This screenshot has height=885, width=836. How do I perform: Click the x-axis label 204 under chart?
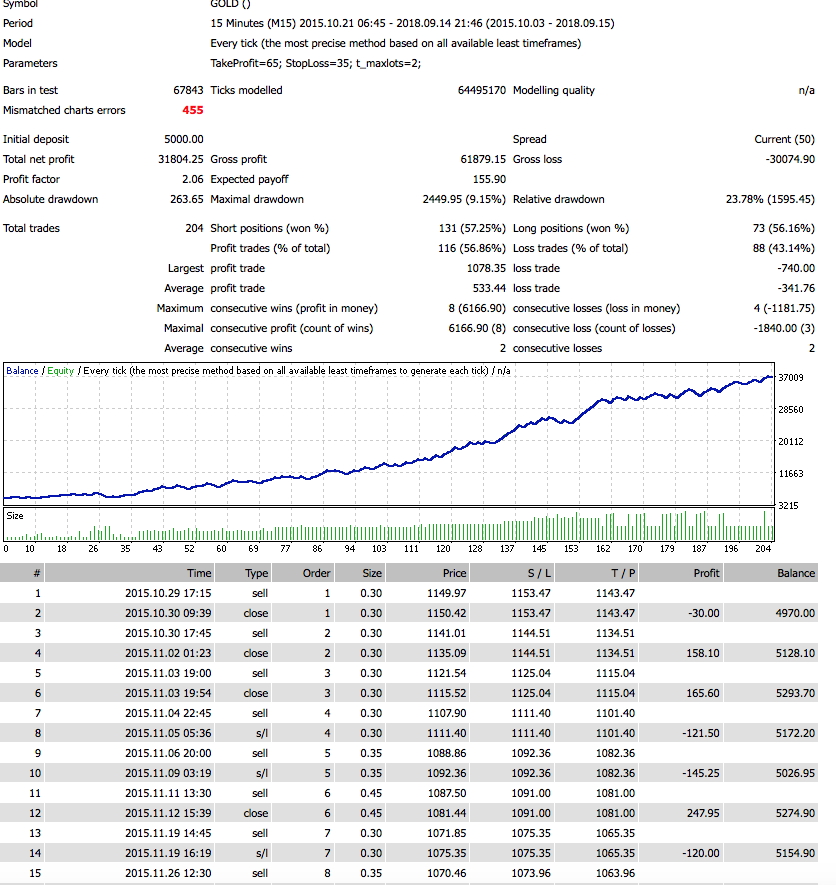coord(763,549)
